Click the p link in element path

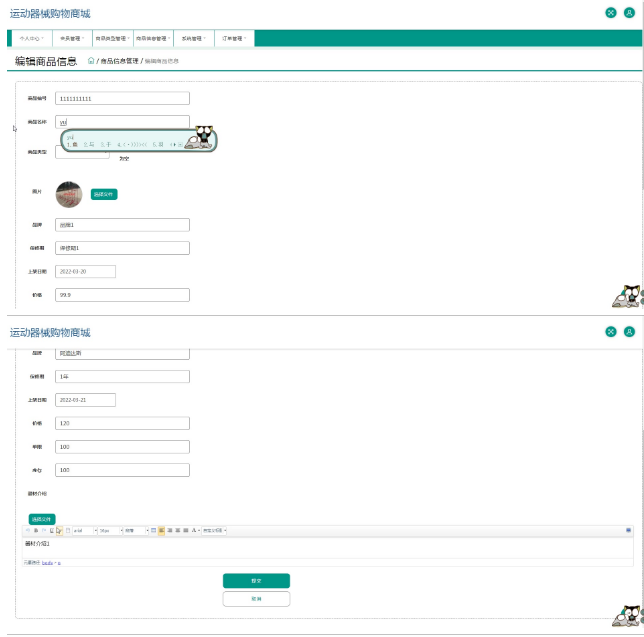click(59, 563)
